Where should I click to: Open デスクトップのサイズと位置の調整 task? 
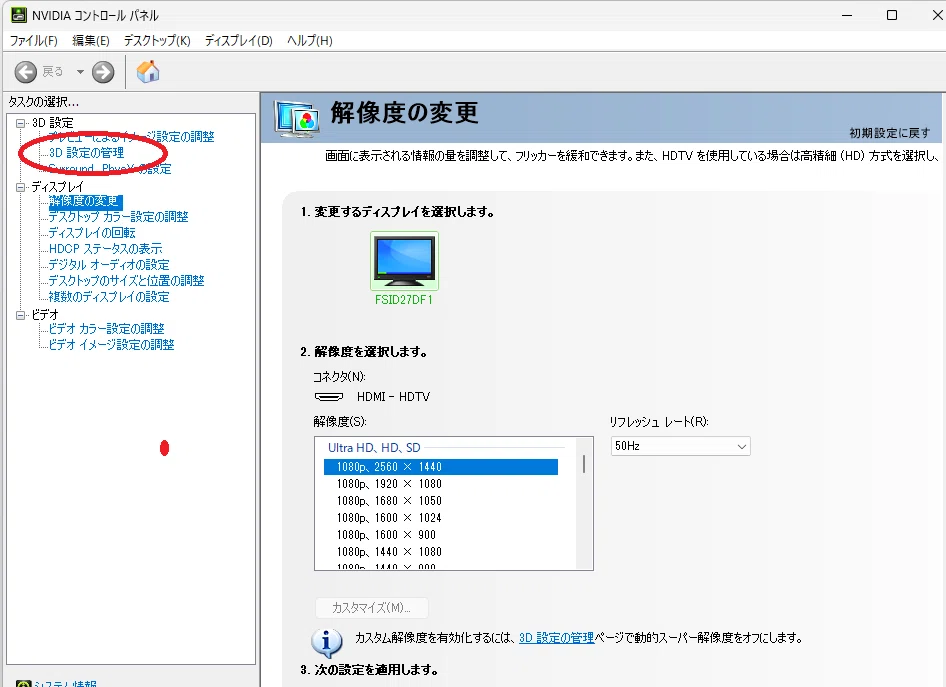[x=126, y=280]
